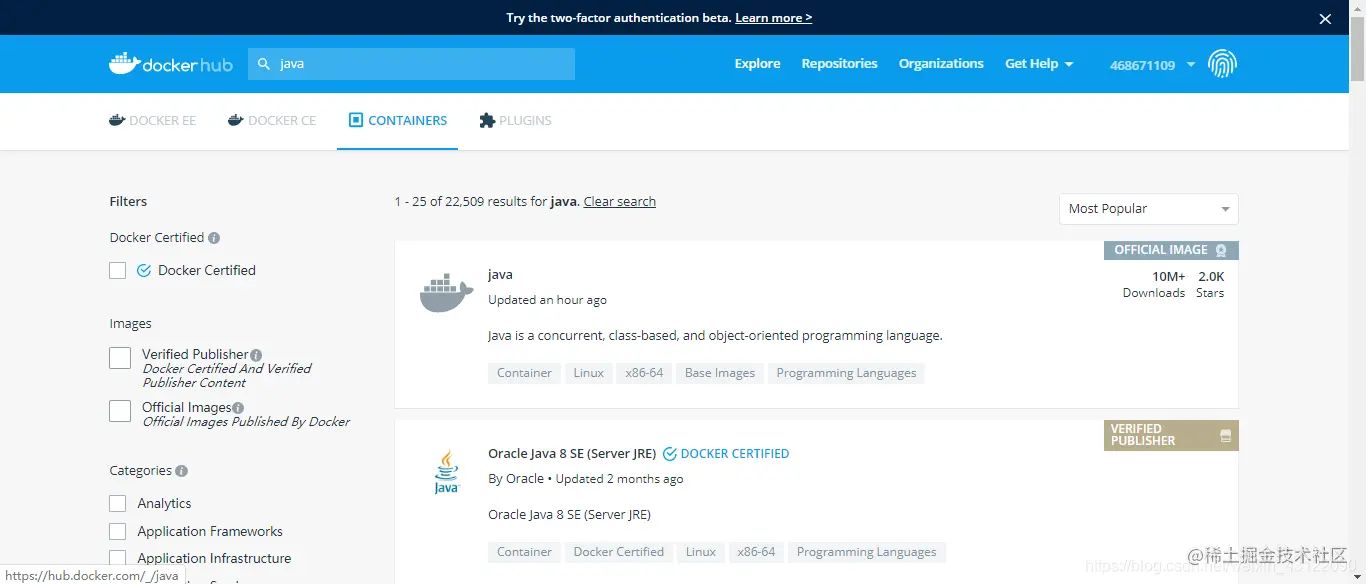Click the Docker CE whale icon
The width and height of the screenshot is (1366, 584).
click(x=236, y=120)
